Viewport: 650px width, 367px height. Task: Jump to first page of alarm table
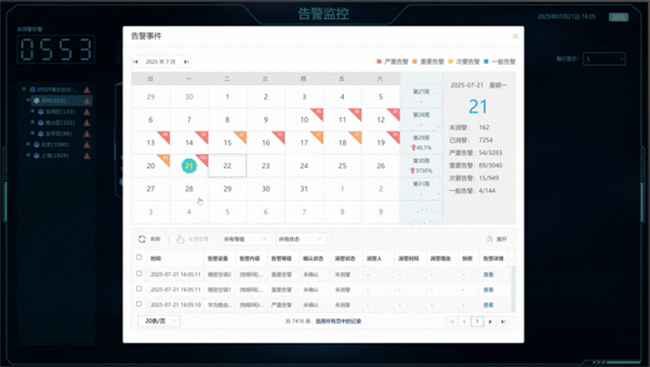[x=452, y=321]
